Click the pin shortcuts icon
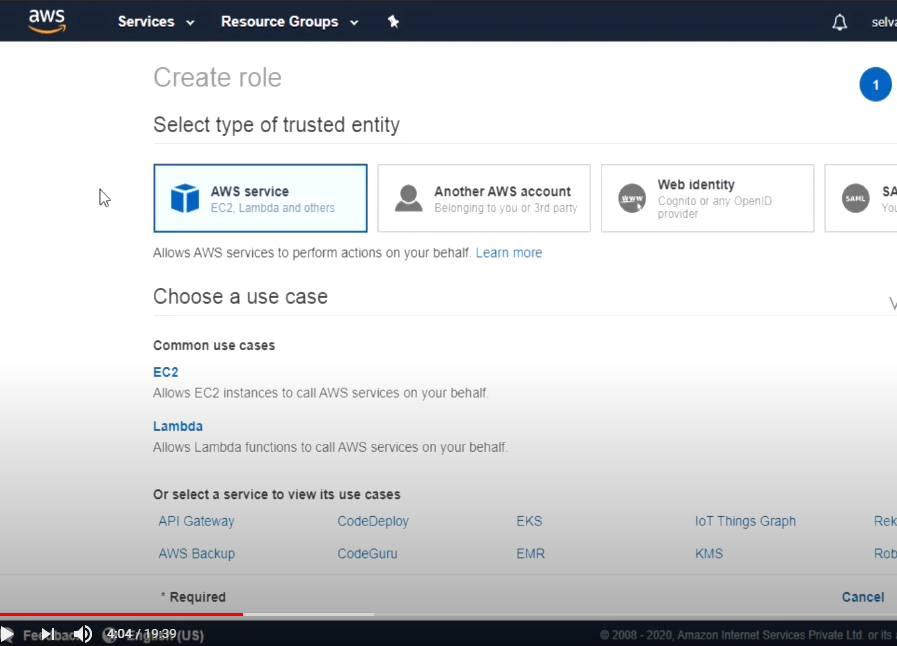Screen dimensions: 897x646 click(x=393, y=22)
